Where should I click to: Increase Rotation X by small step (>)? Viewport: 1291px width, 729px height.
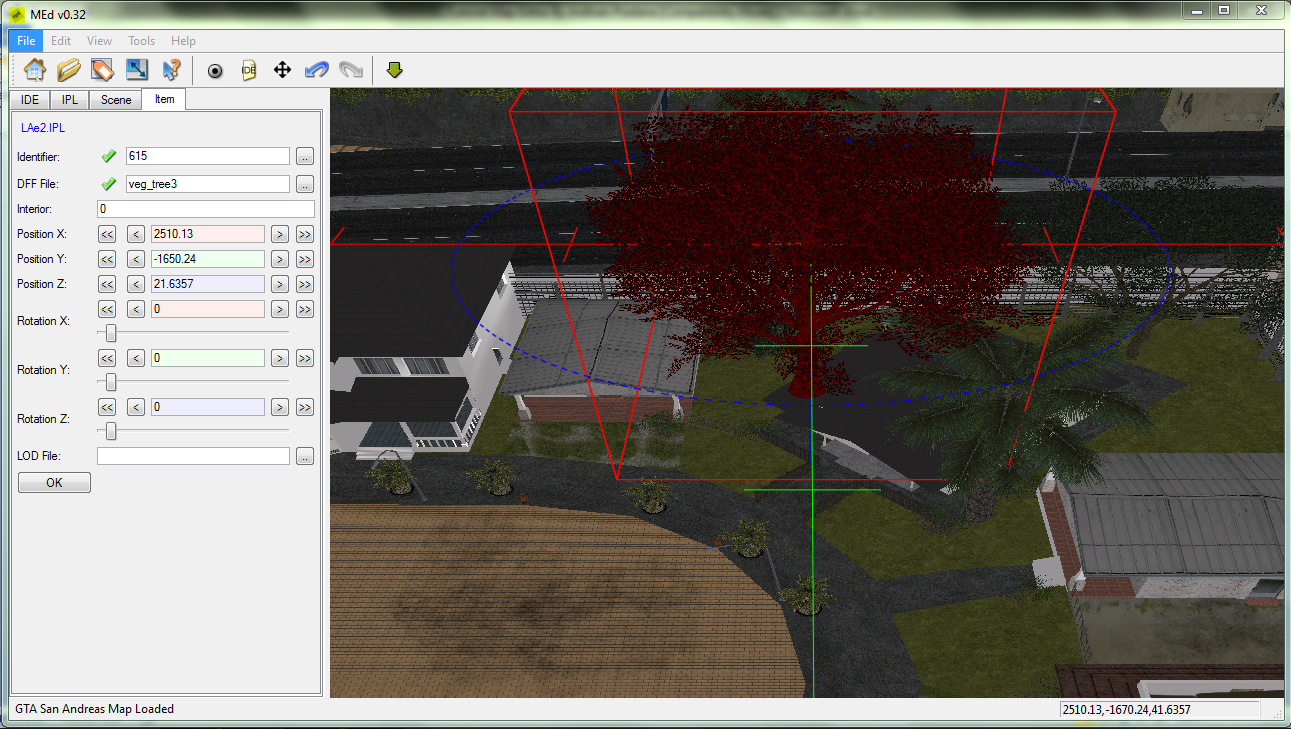click(280, 309)
